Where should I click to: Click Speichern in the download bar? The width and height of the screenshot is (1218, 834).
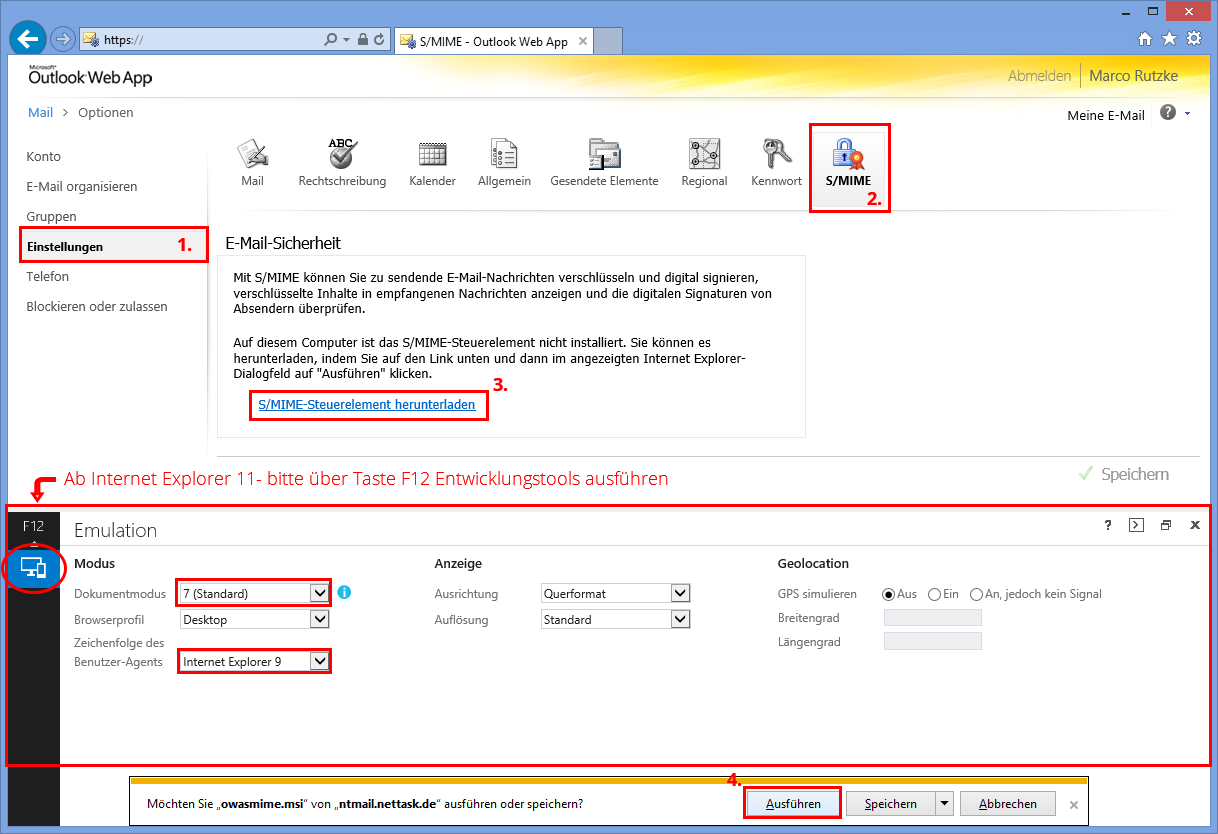coord(890,803)
